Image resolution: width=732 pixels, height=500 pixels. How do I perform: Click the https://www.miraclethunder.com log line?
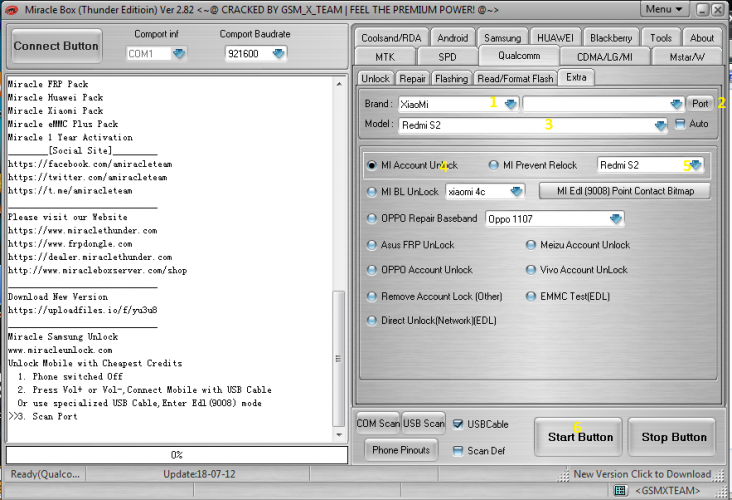coord(83,231)
